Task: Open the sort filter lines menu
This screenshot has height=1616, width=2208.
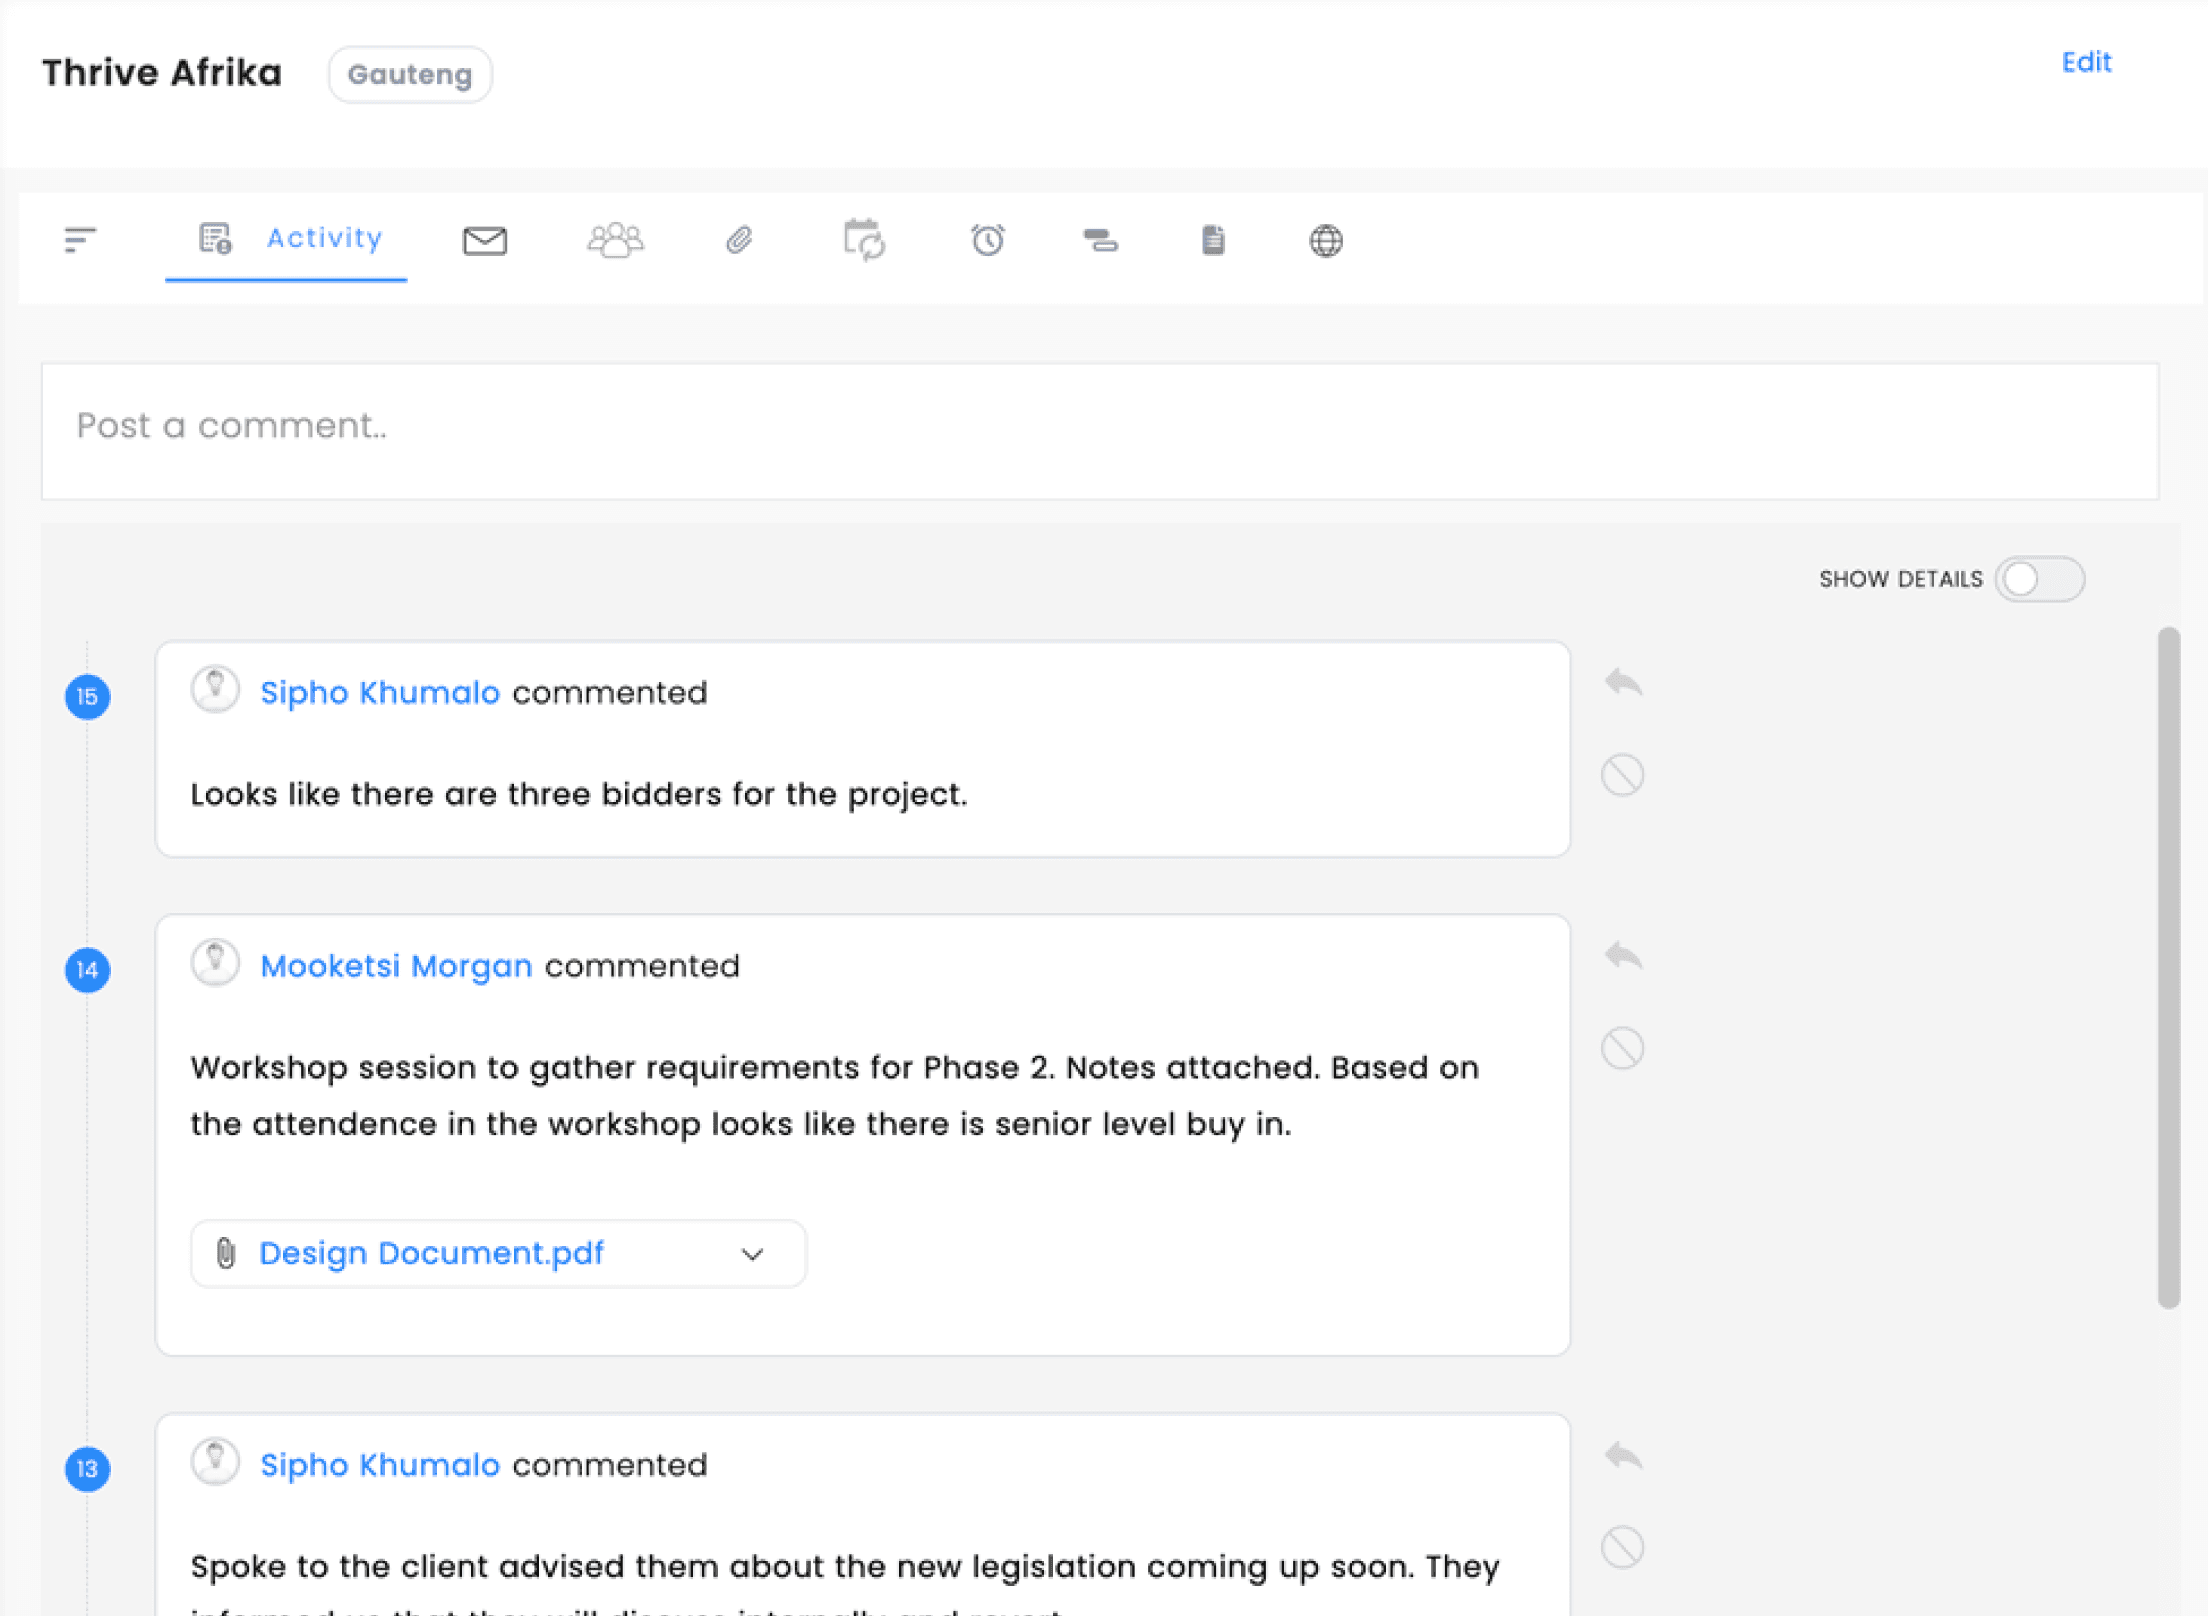Action: pyautogui.click(x=80, y=240)
